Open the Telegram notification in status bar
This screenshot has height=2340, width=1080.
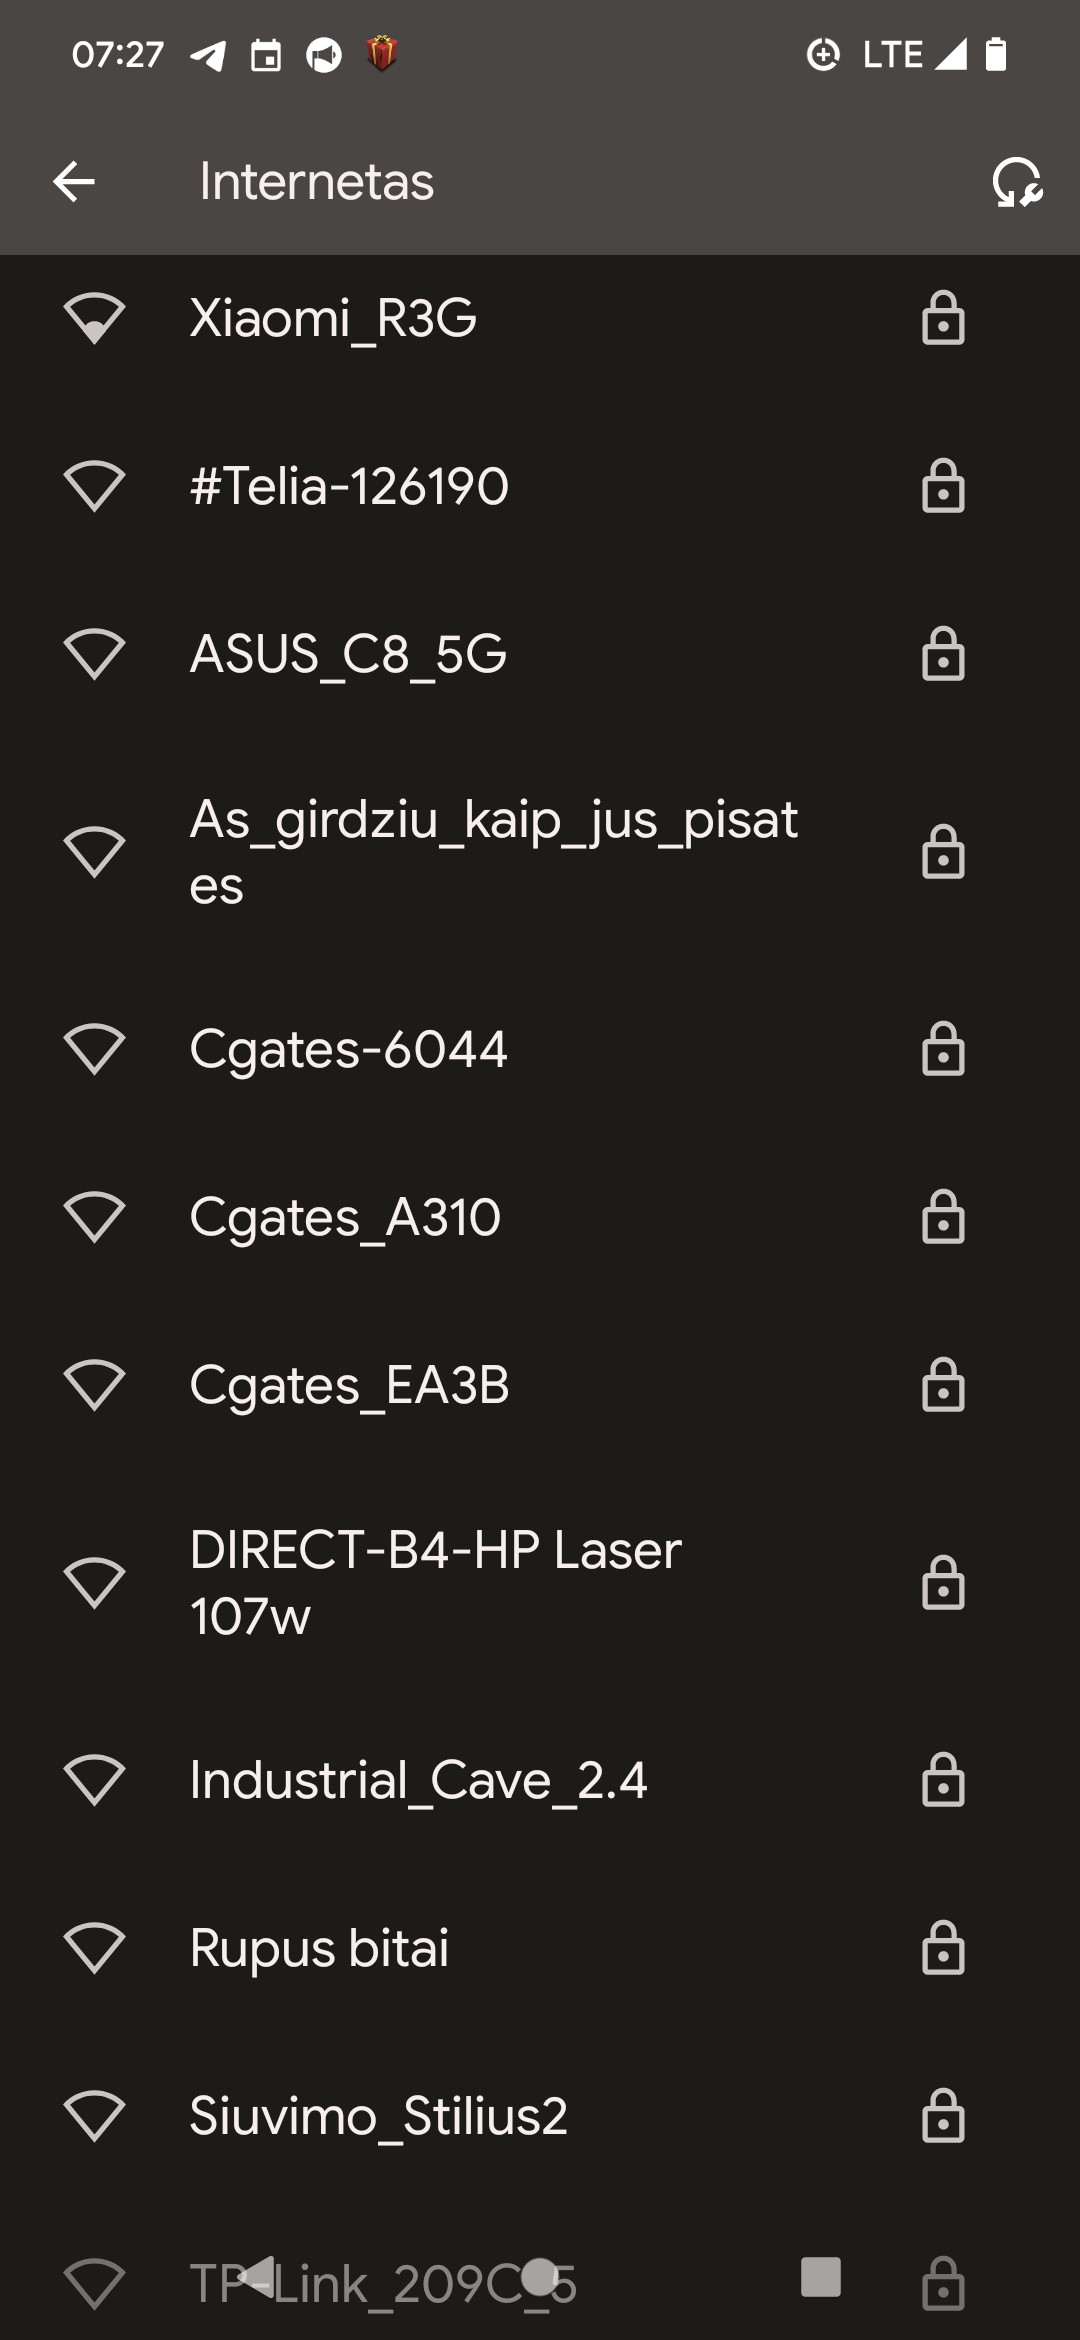(208, 55)
